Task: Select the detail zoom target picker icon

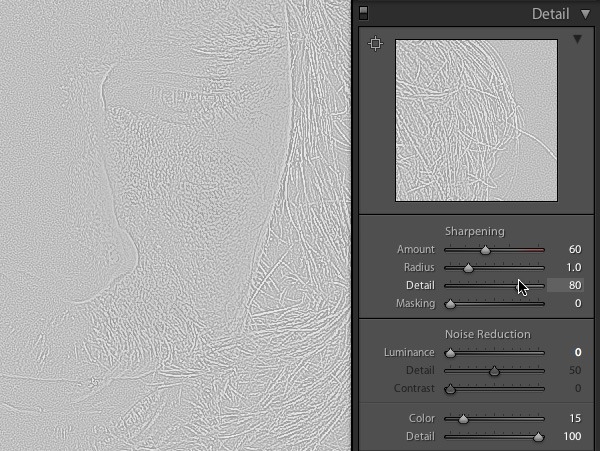Action: 375,43
